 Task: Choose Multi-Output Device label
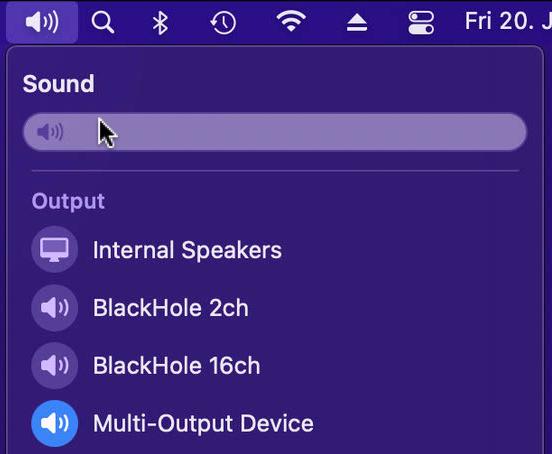pyautogui.click(x=203, y=423)
